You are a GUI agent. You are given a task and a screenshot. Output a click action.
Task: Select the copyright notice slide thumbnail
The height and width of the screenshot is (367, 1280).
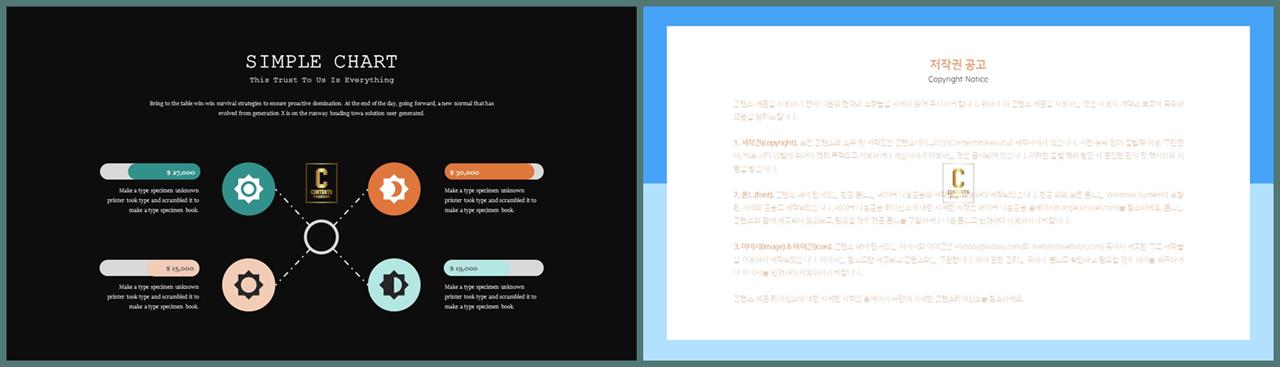(958, 183)
